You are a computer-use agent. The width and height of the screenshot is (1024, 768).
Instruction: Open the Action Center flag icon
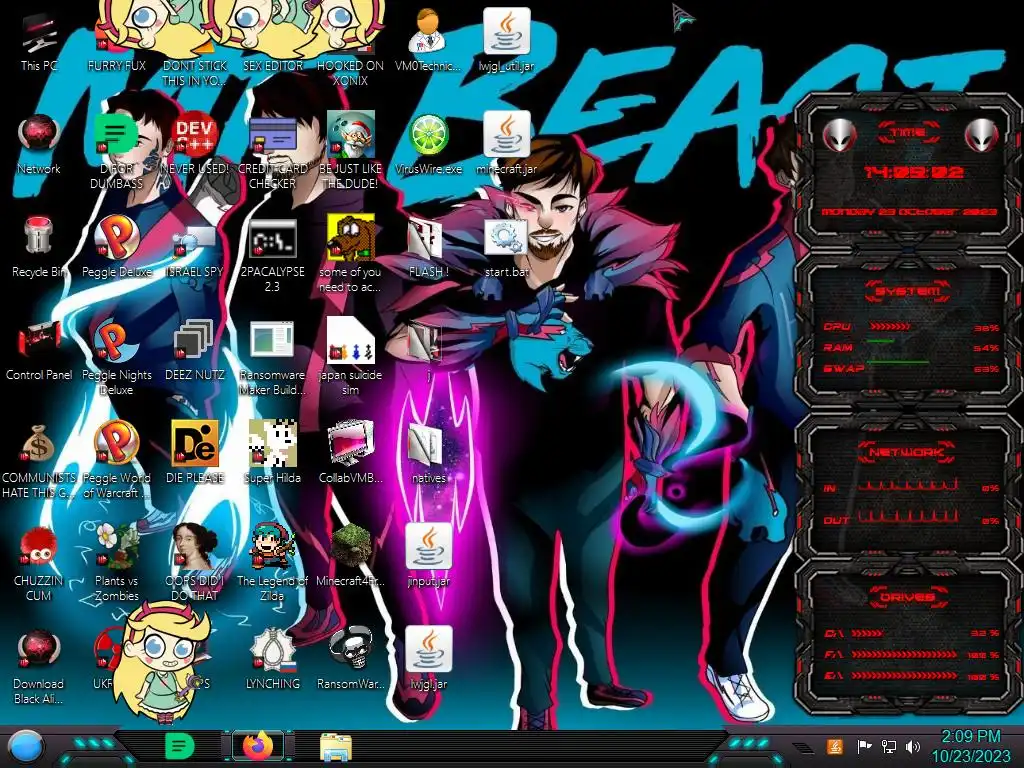click(x=864, y=746)
